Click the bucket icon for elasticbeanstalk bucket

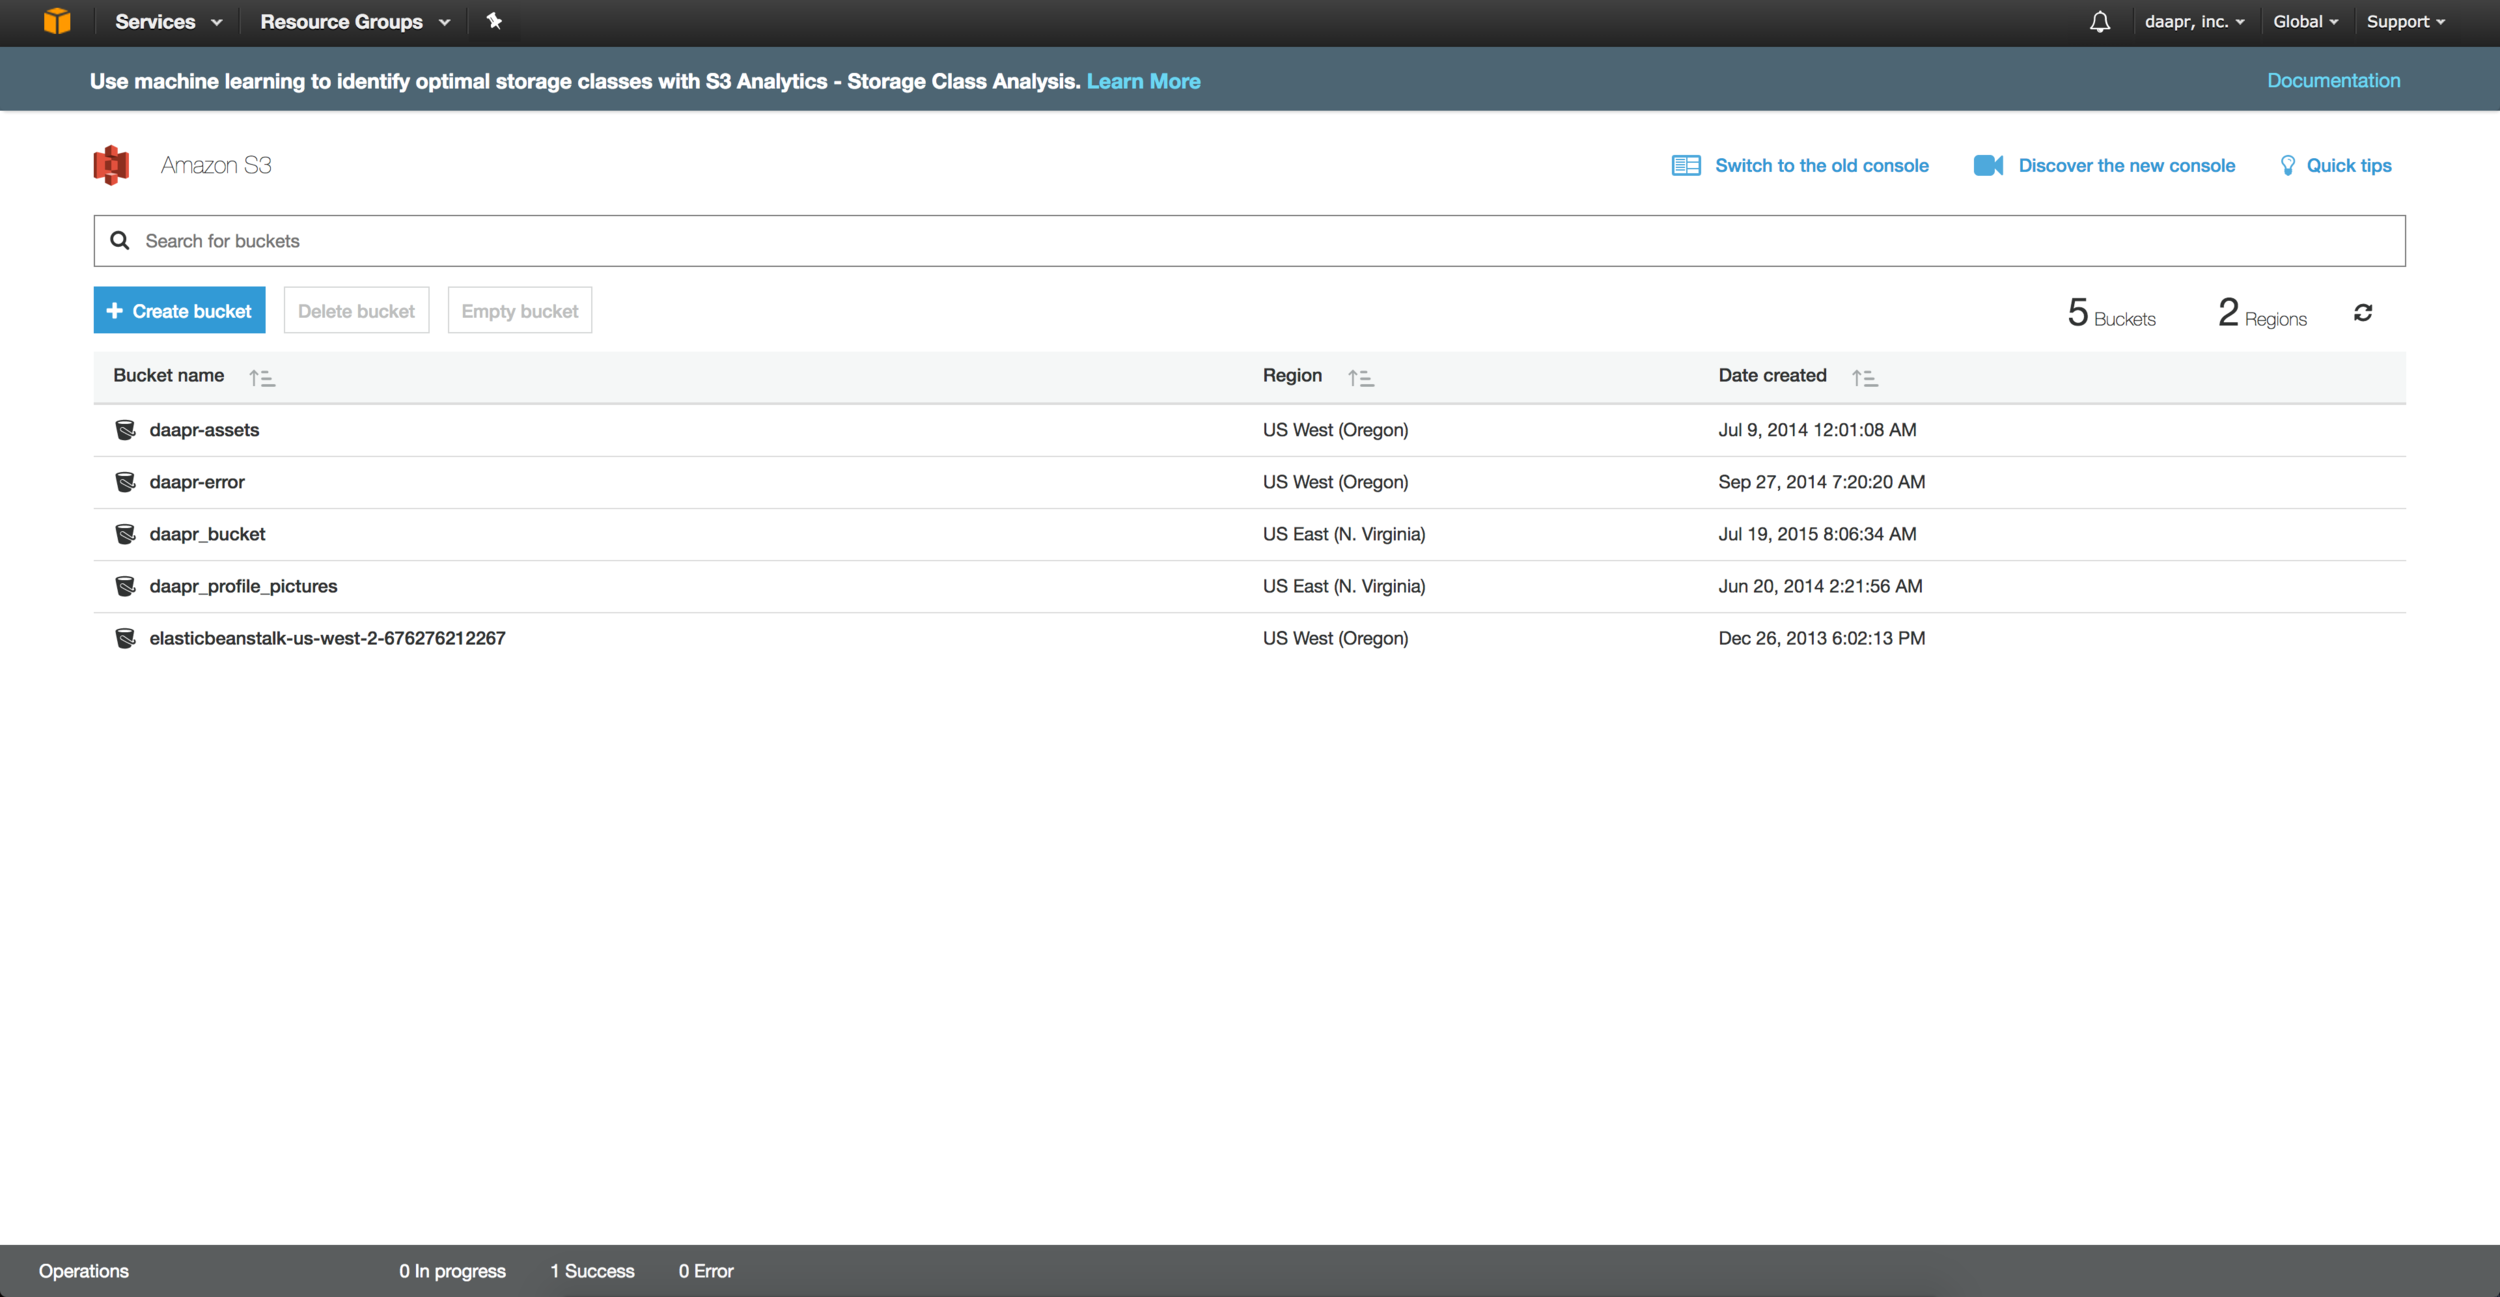[x=125, y=638]
